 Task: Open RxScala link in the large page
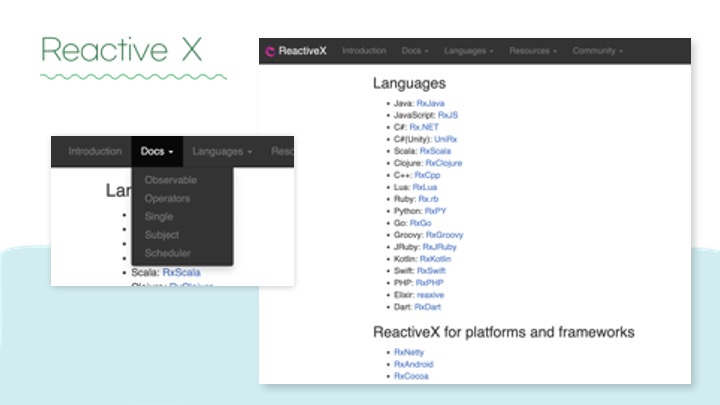[x=435, y=151]
